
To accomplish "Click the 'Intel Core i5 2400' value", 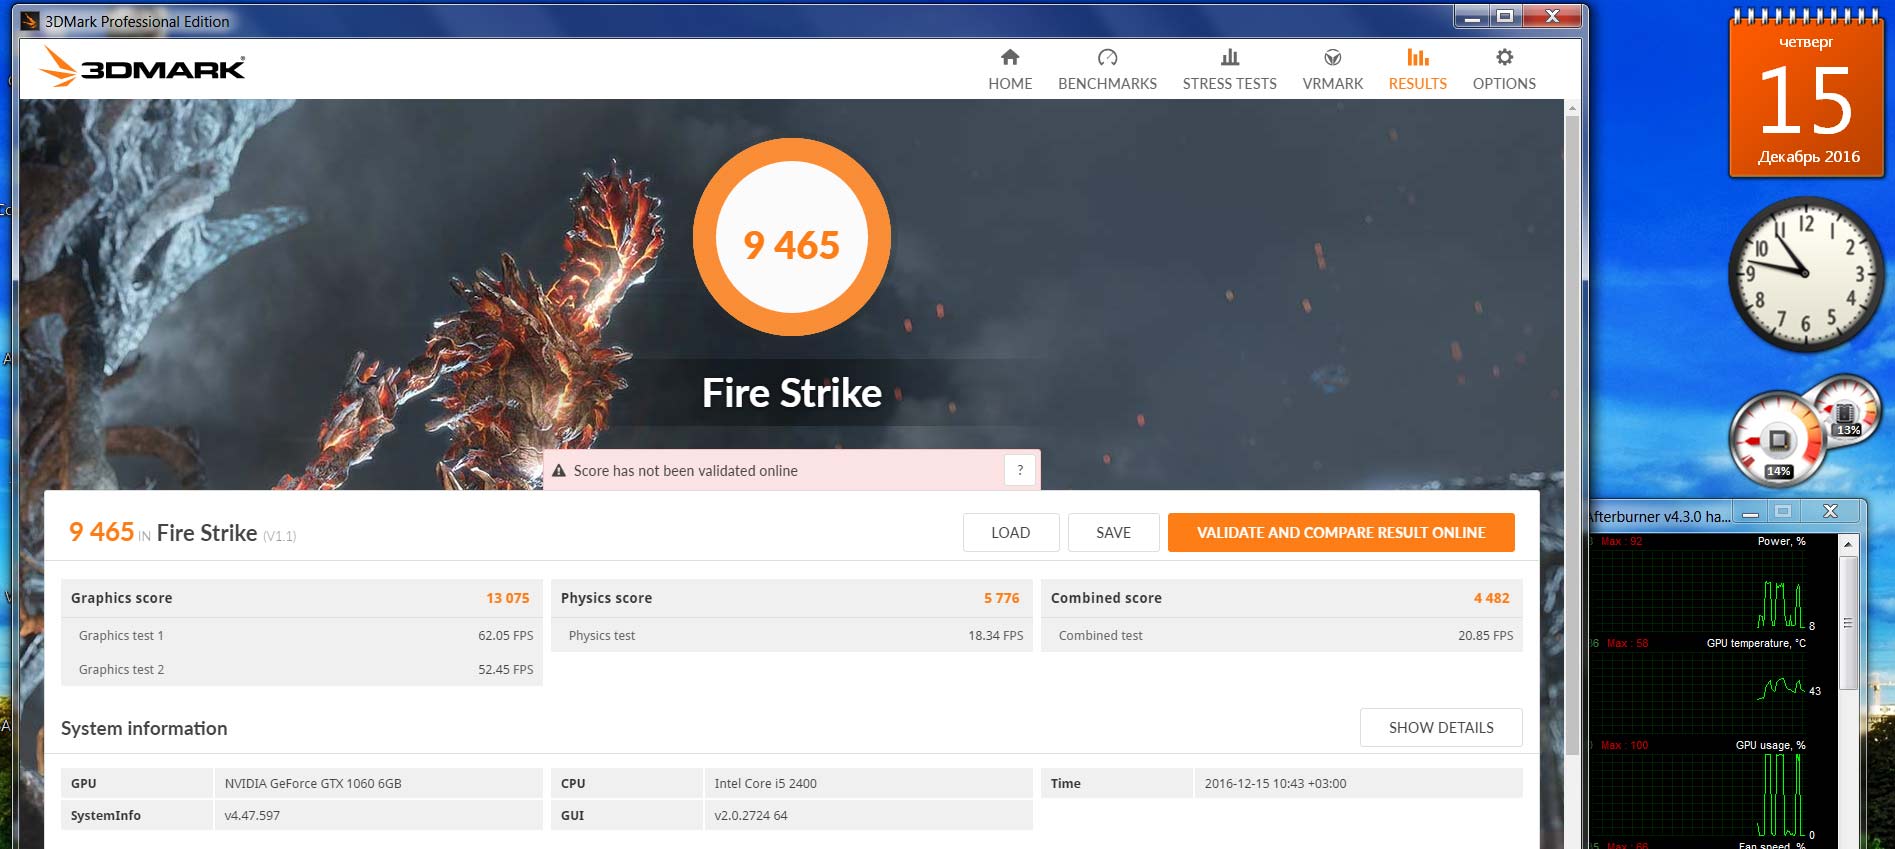I will pos(765,784).
